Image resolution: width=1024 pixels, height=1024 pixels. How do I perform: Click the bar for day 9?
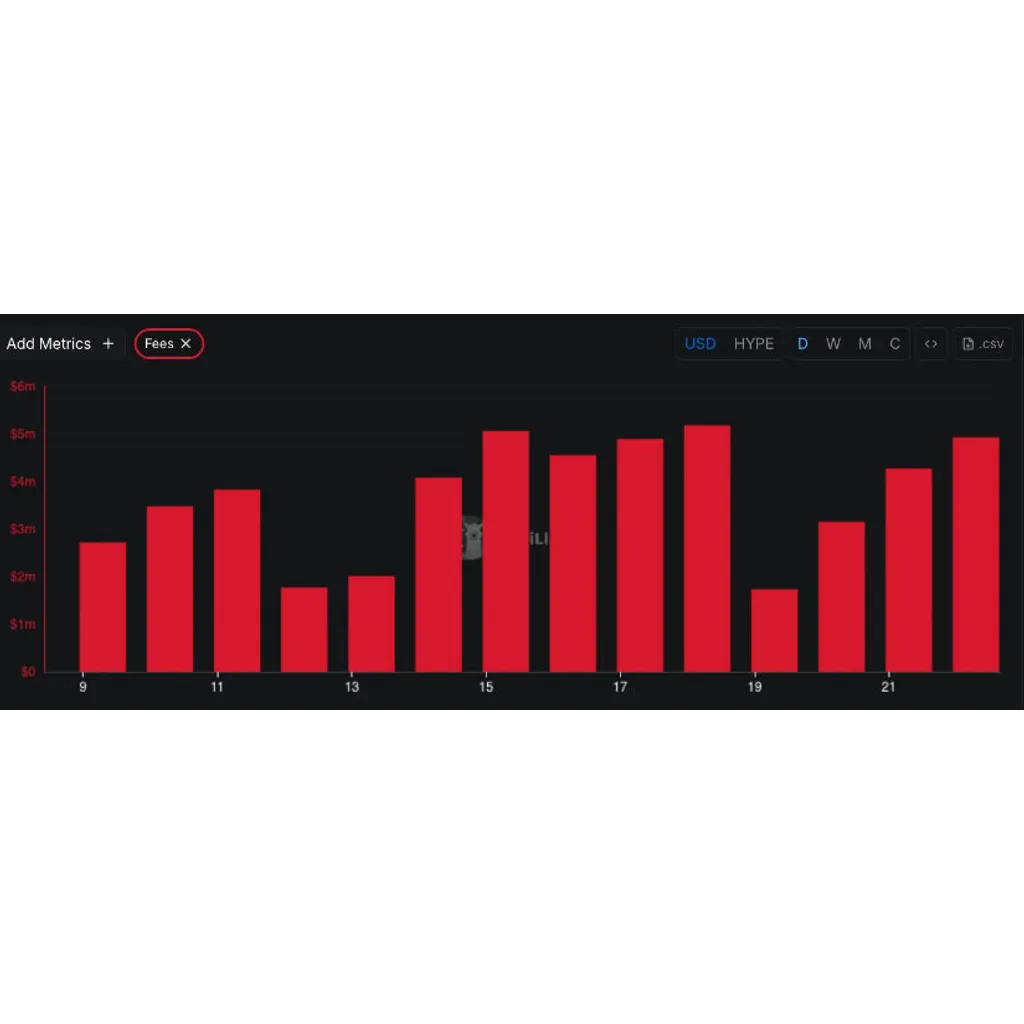(x=103, y=607)
